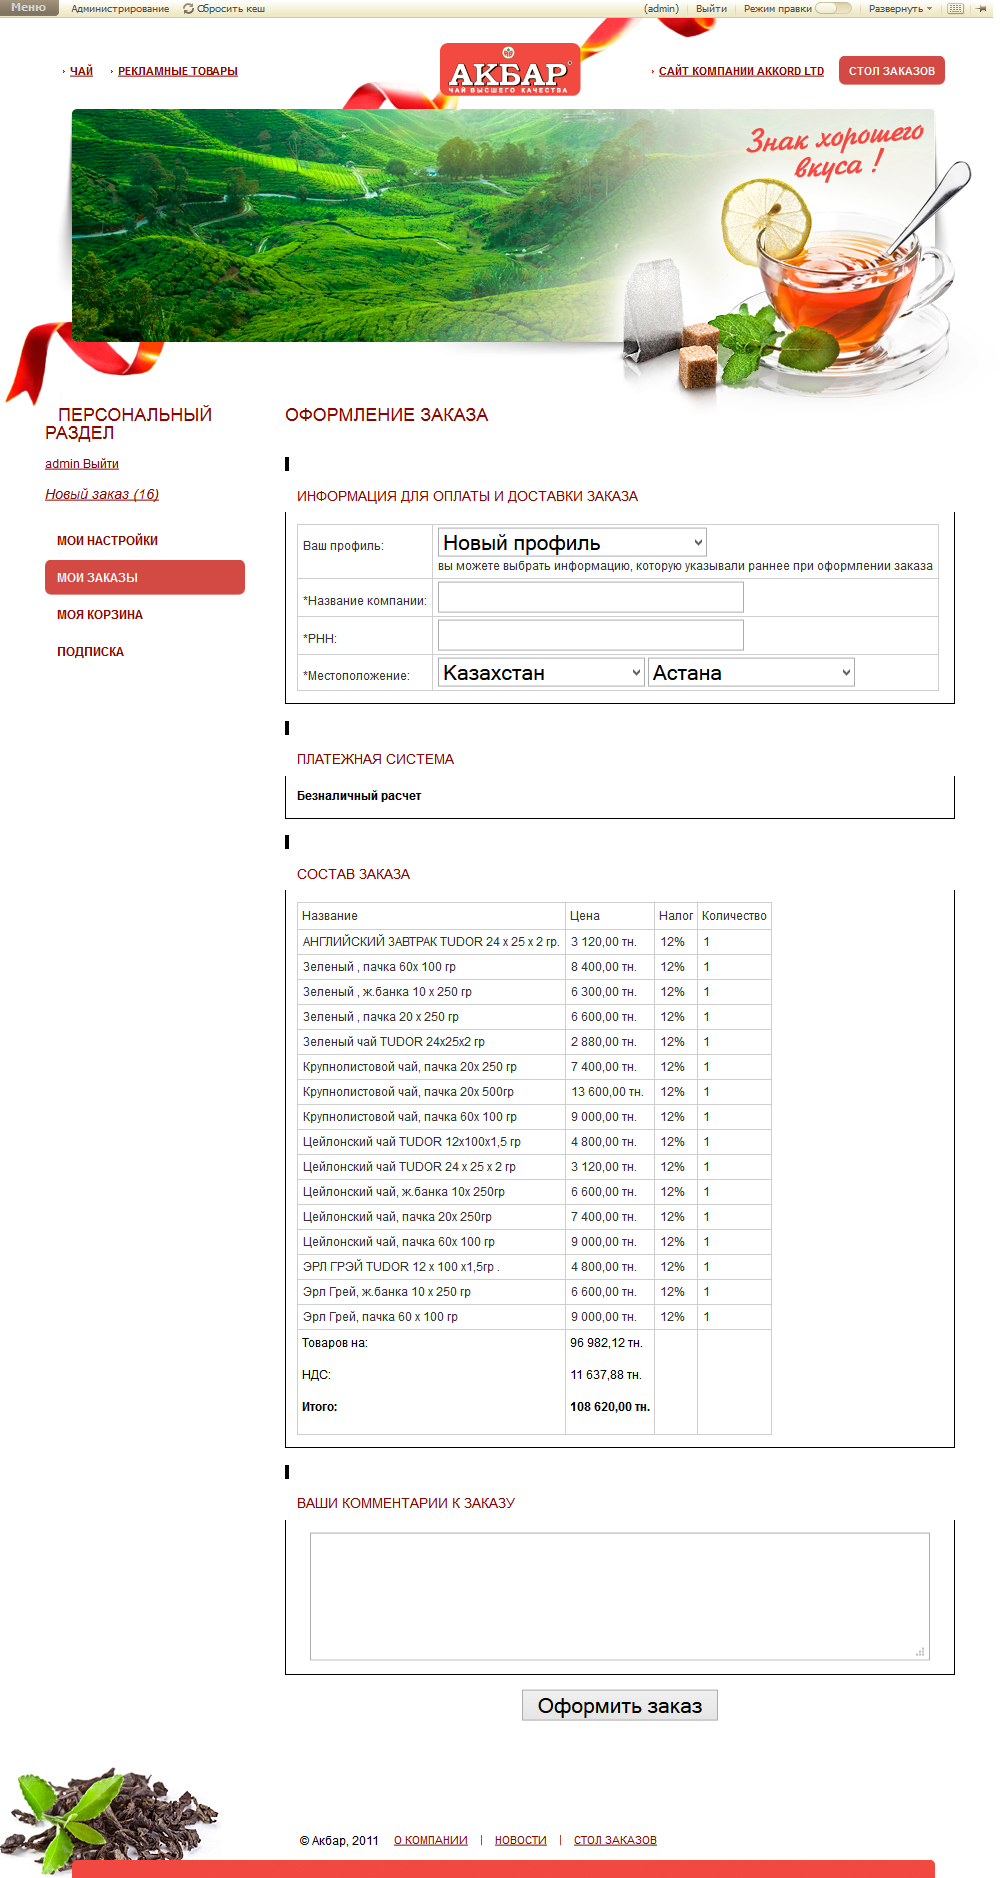Expand the Развернуть dropdown
Screen dimensions: 1000x1878
click(x=900, y=9)
